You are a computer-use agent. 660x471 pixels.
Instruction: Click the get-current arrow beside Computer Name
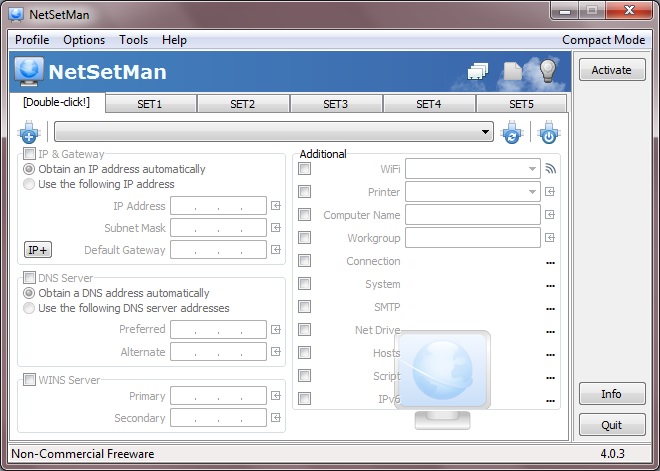pos(550,215)
